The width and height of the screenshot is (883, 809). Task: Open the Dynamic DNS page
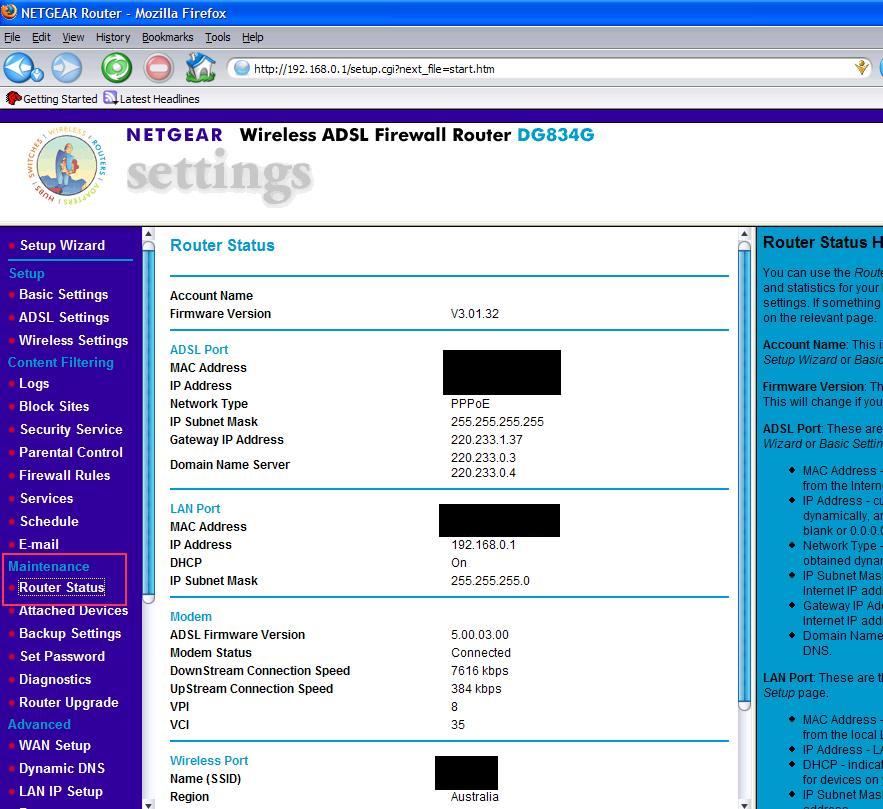click(x=62, y=768)
